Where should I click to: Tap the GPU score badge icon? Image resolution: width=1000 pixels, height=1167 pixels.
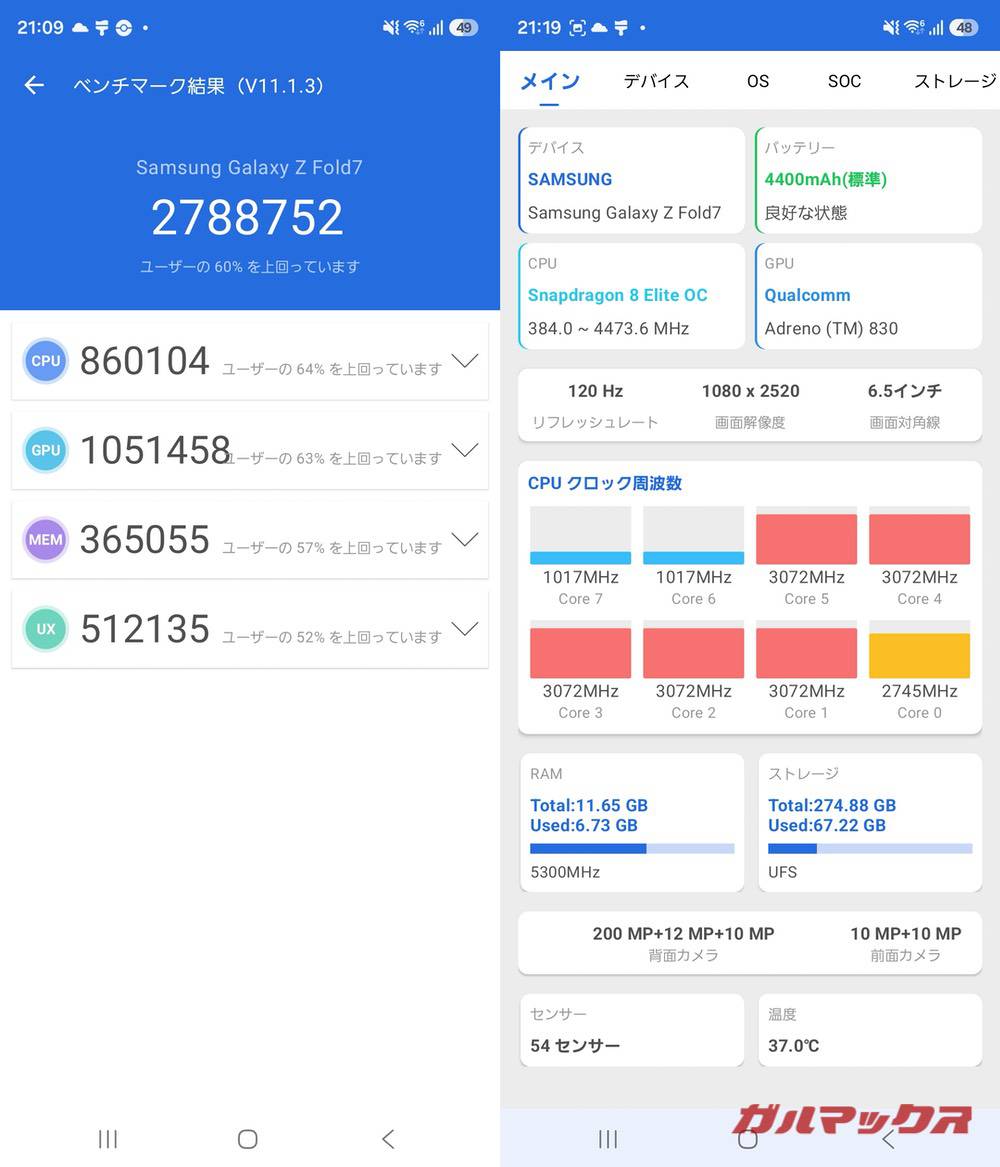coord(45,450)
